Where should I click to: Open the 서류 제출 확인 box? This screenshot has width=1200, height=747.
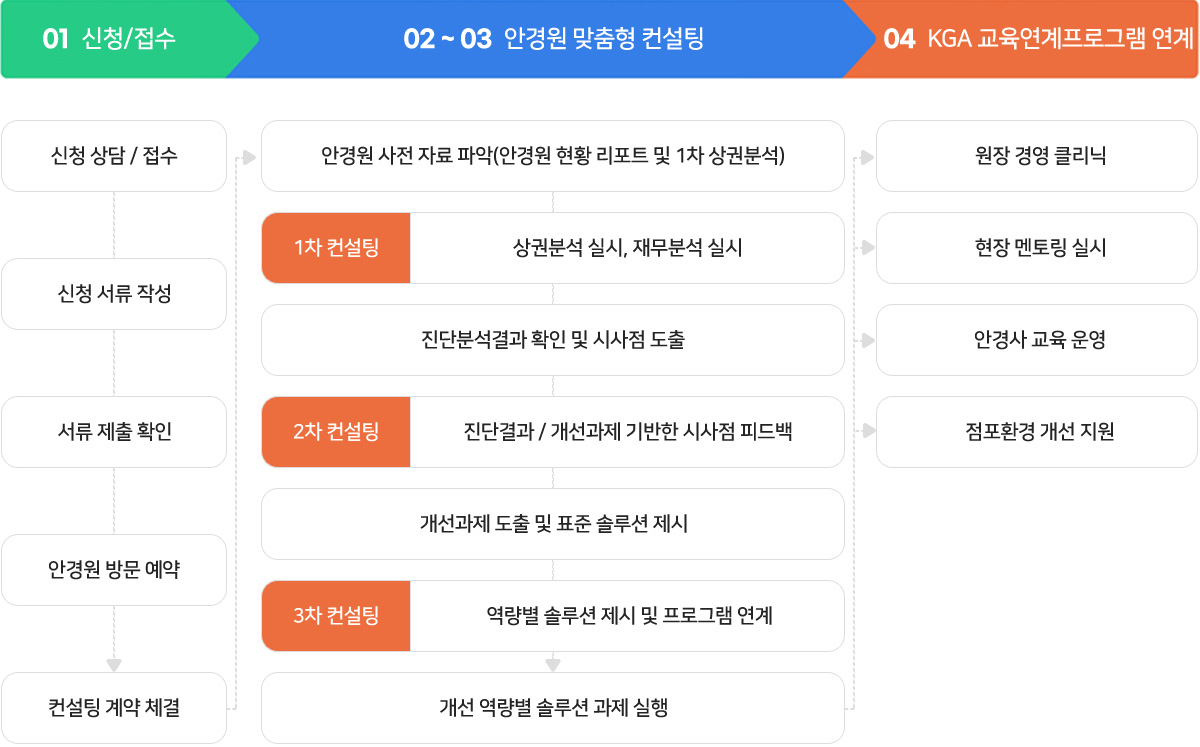click(114, 432)
